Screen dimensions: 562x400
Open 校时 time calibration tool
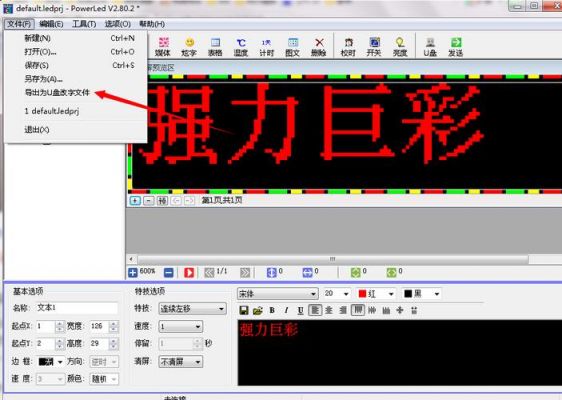[x=348, y=47]
